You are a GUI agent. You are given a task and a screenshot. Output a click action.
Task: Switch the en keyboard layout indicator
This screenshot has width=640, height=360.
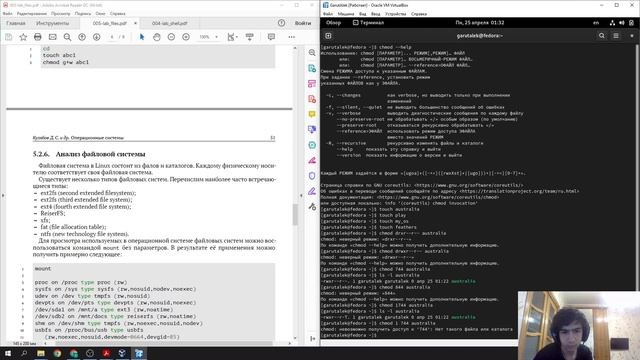[596, 23]
